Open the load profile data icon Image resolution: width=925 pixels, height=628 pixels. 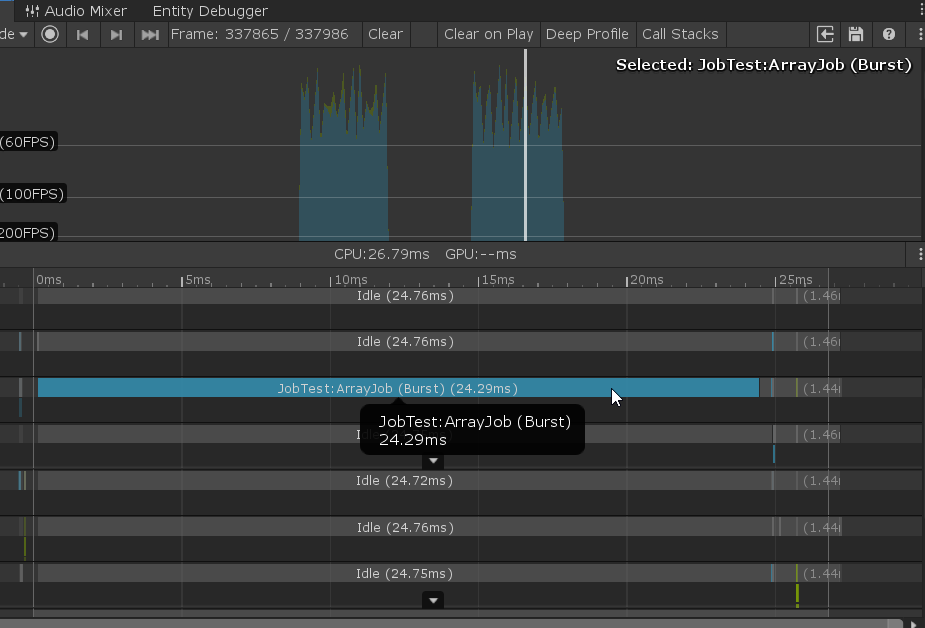(825, 34)
